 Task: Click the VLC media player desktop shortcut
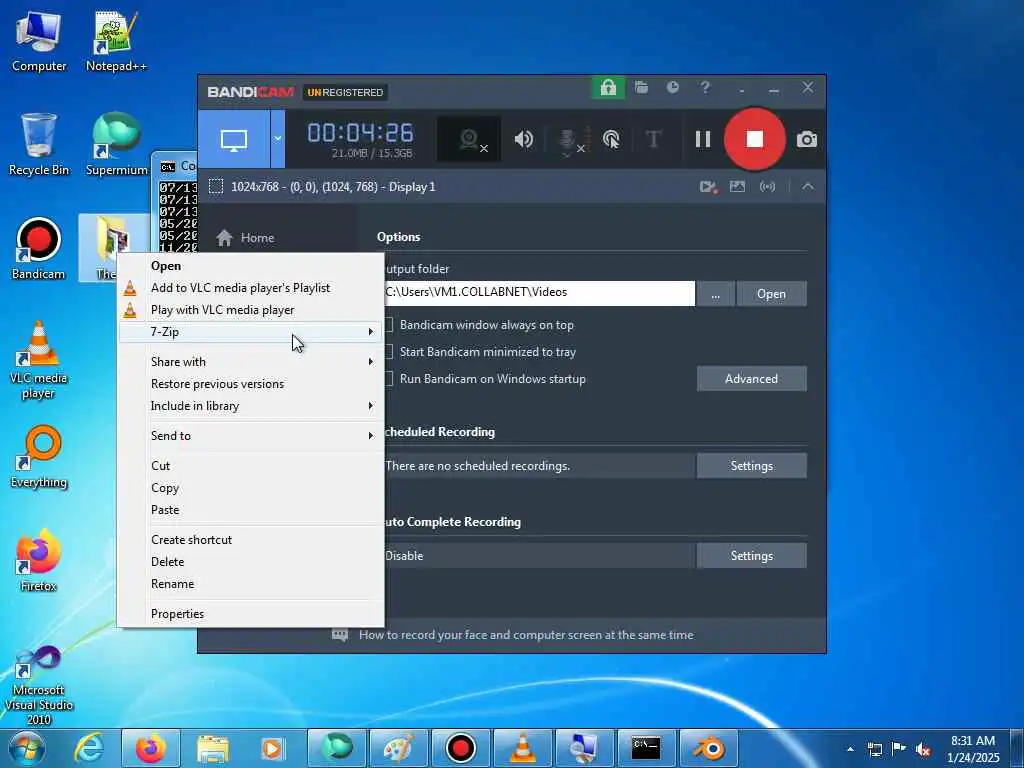pyautogui.click(x=39, y=360)
